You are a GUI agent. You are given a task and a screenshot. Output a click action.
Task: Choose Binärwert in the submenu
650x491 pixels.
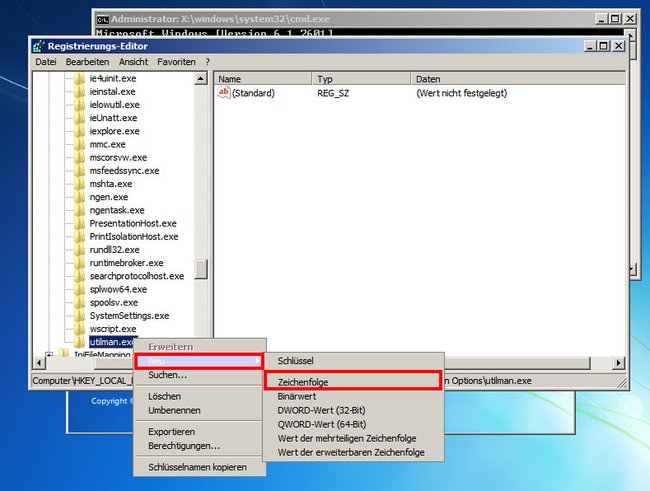coord(353,396)
